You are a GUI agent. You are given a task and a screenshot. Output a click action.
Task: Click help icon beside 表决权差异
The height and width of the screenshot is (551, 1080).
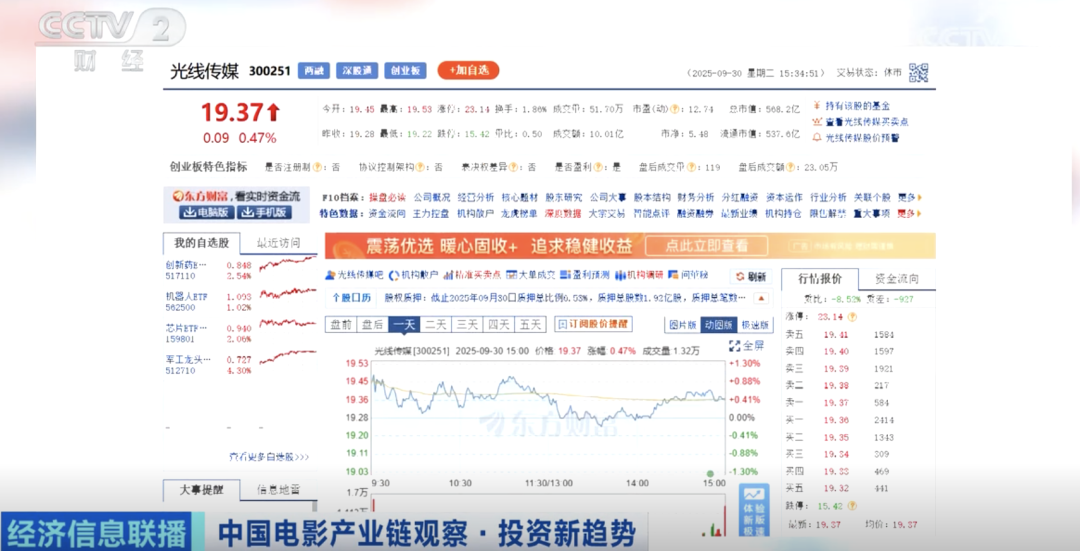tap(512, 167)
